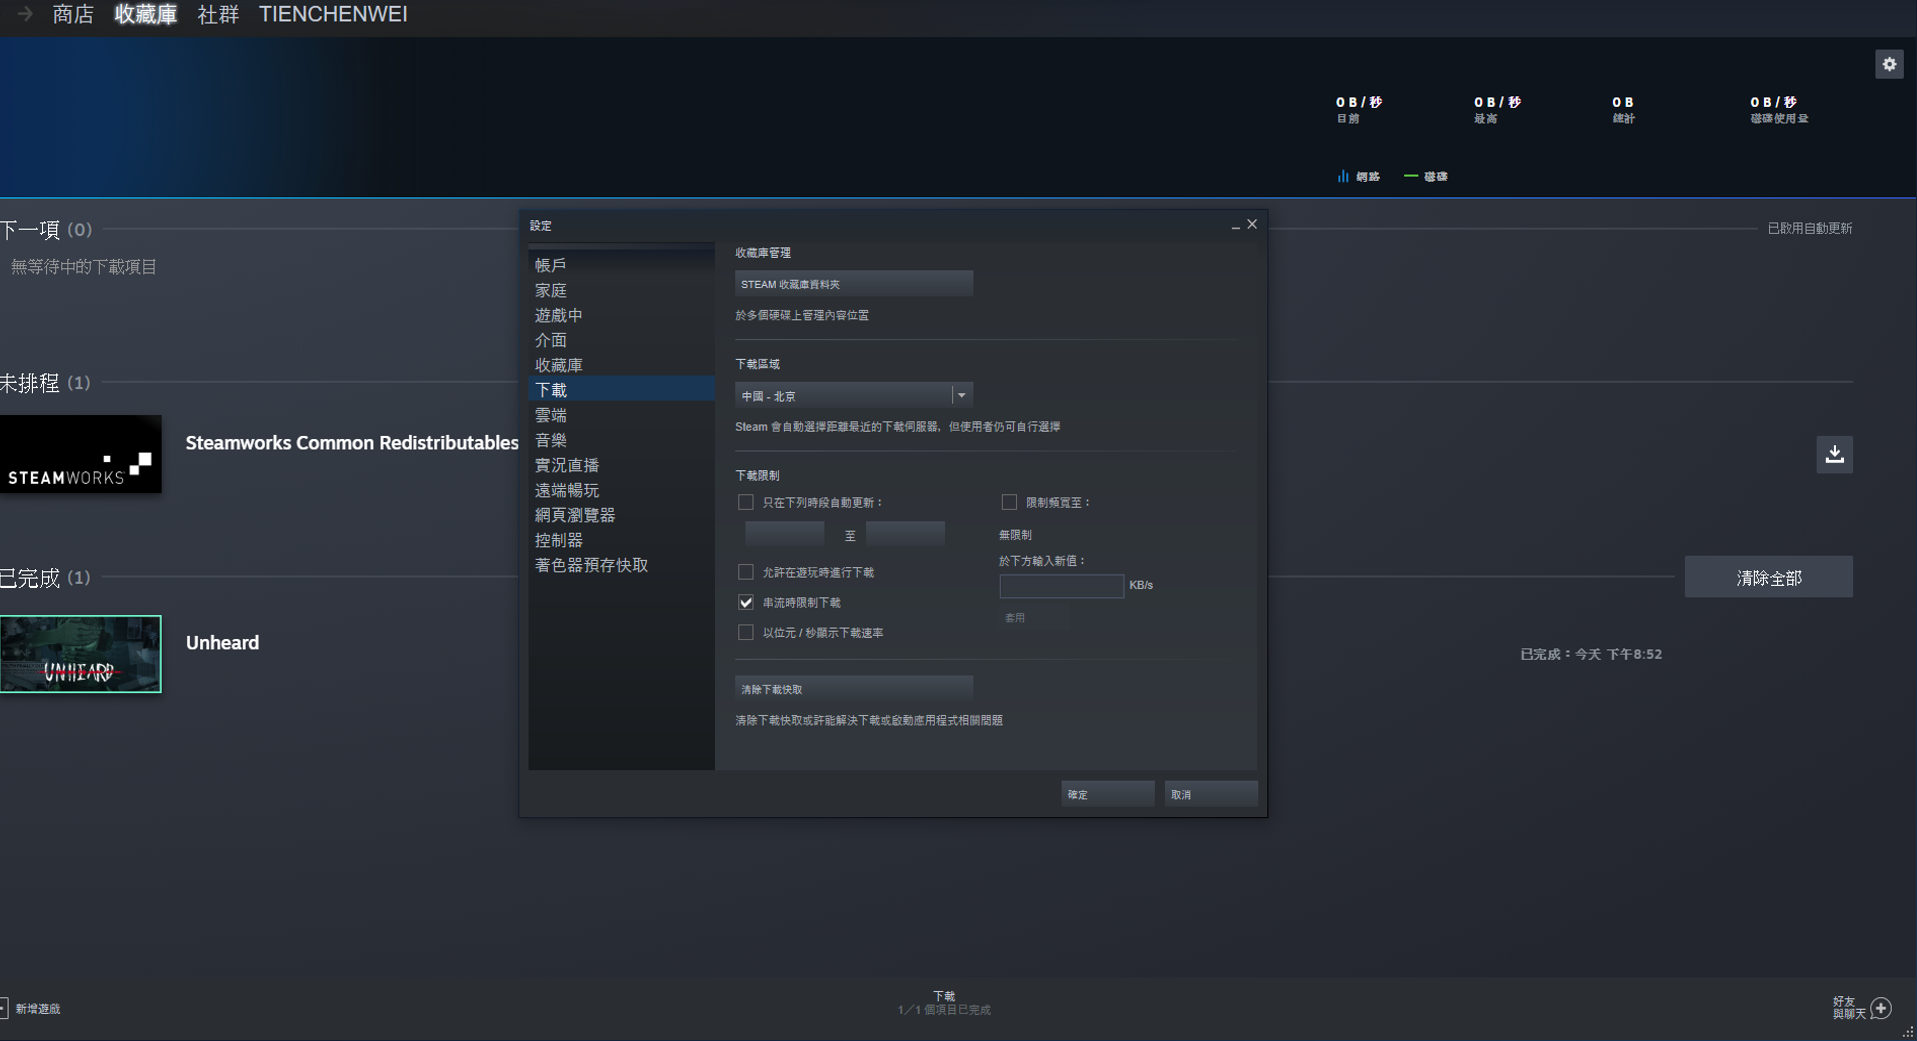Click the 下一項 (0) section header
This screenshot has width=1917, height=1041.
click(x=46, y=230)
